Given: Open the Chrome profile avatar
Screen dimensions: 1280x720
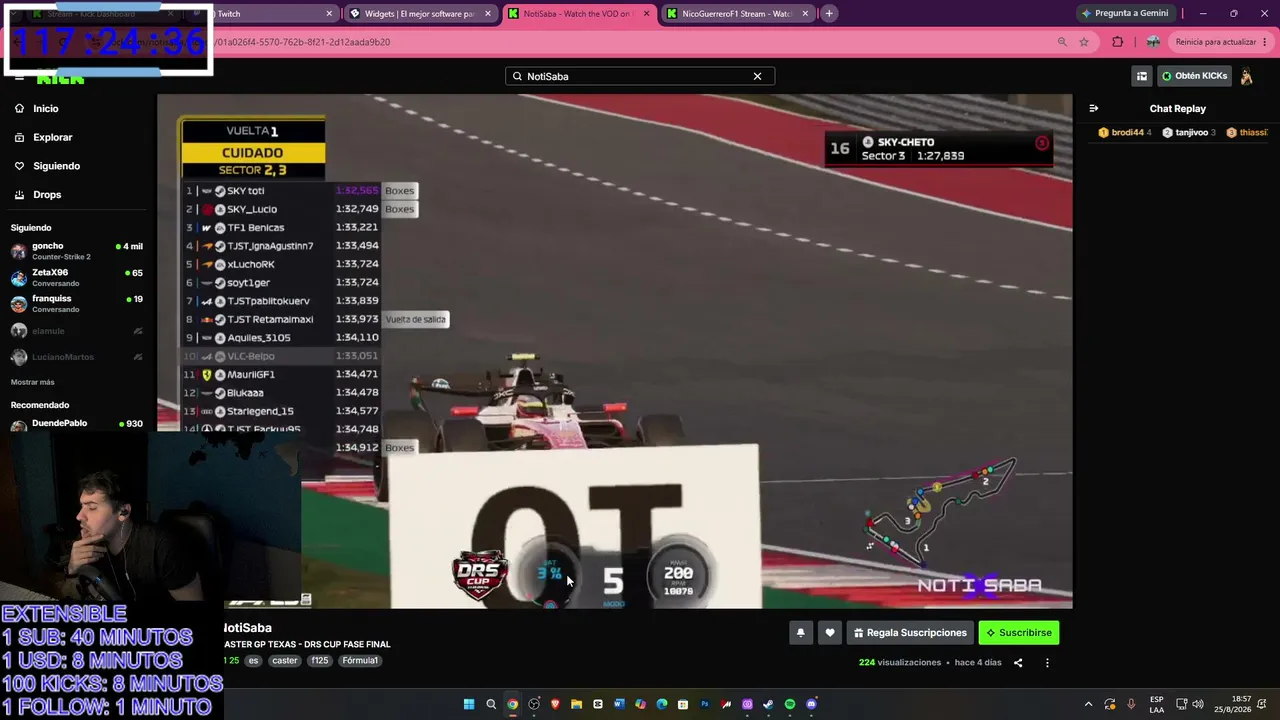Looking at the screenshot, I should click(1153, 42).
